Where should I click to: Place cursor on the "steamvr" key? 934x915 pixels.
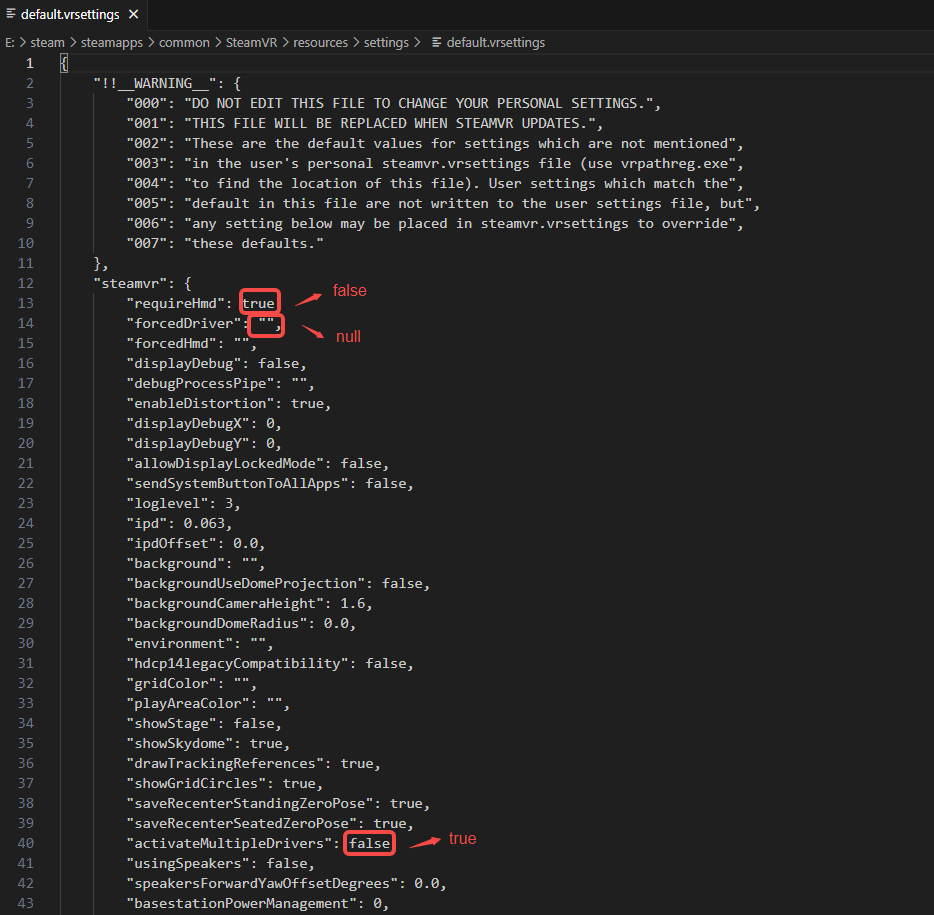pyautogui.click(x=126, y=283)
